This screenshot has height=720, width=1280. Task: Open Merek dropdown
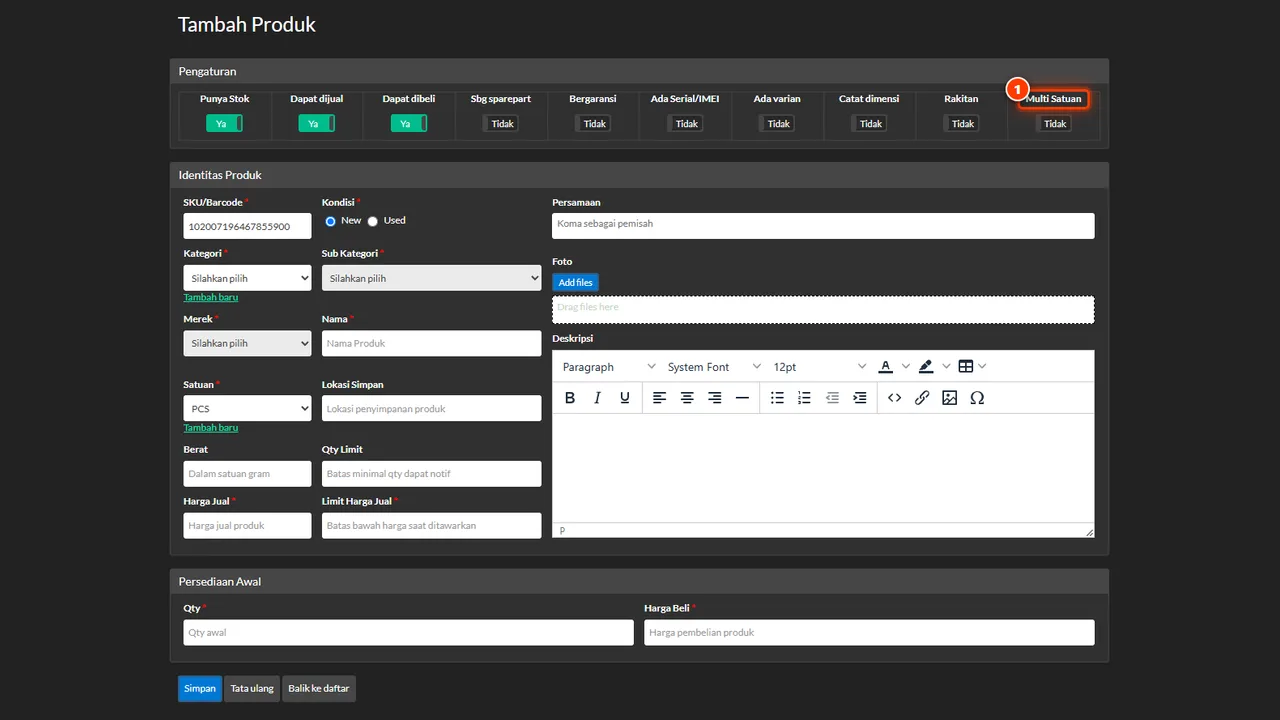[x=247, y=343]
